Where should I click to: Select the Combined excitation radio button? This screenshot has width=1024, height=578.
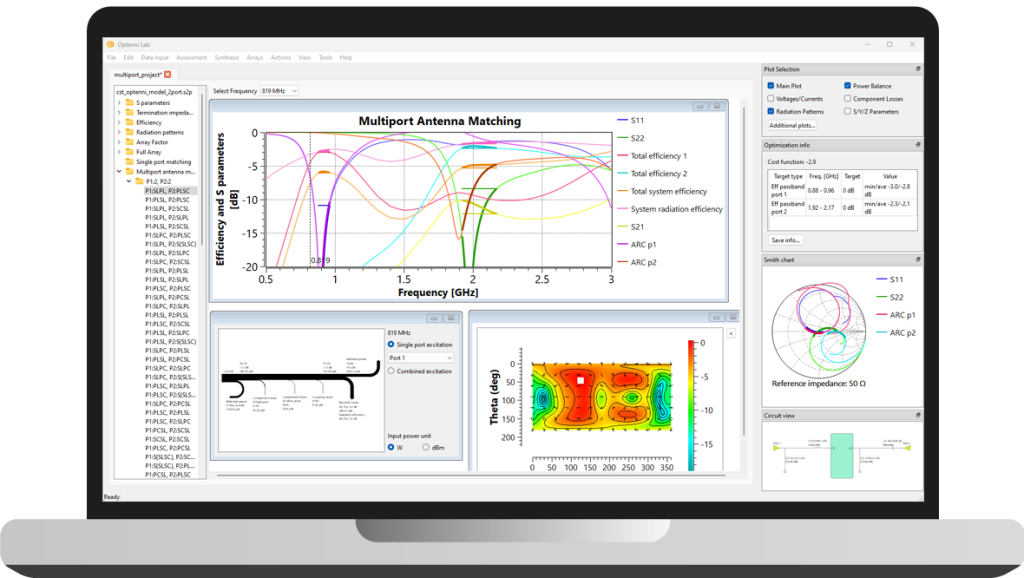(391, 371)
